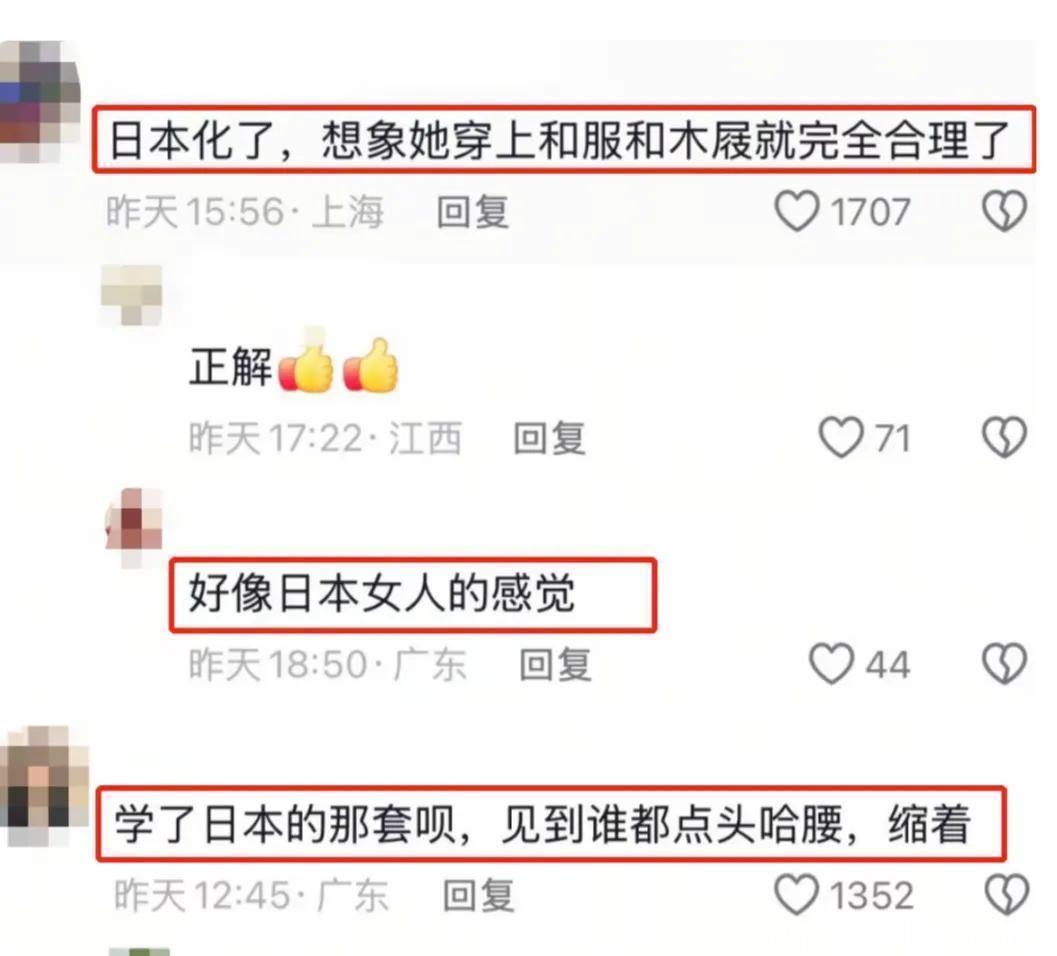Dislike the Shanghai comment via broken heart
Image resolution: width=1057 pixels, height=956 pixels.
[1004, 212]
